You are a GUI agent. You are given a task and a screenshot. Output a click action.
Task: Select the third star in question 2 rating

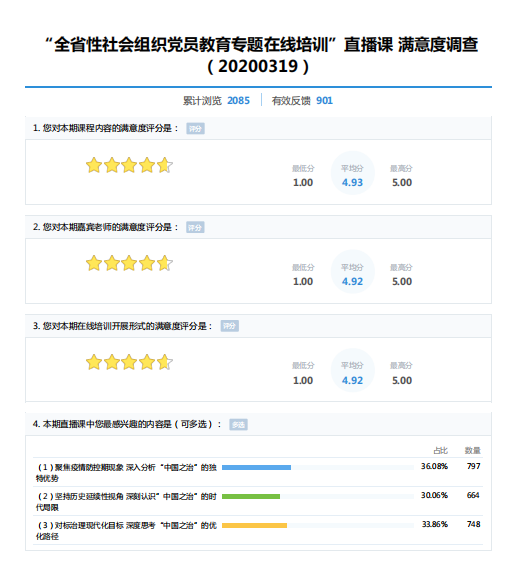point(129,263)
